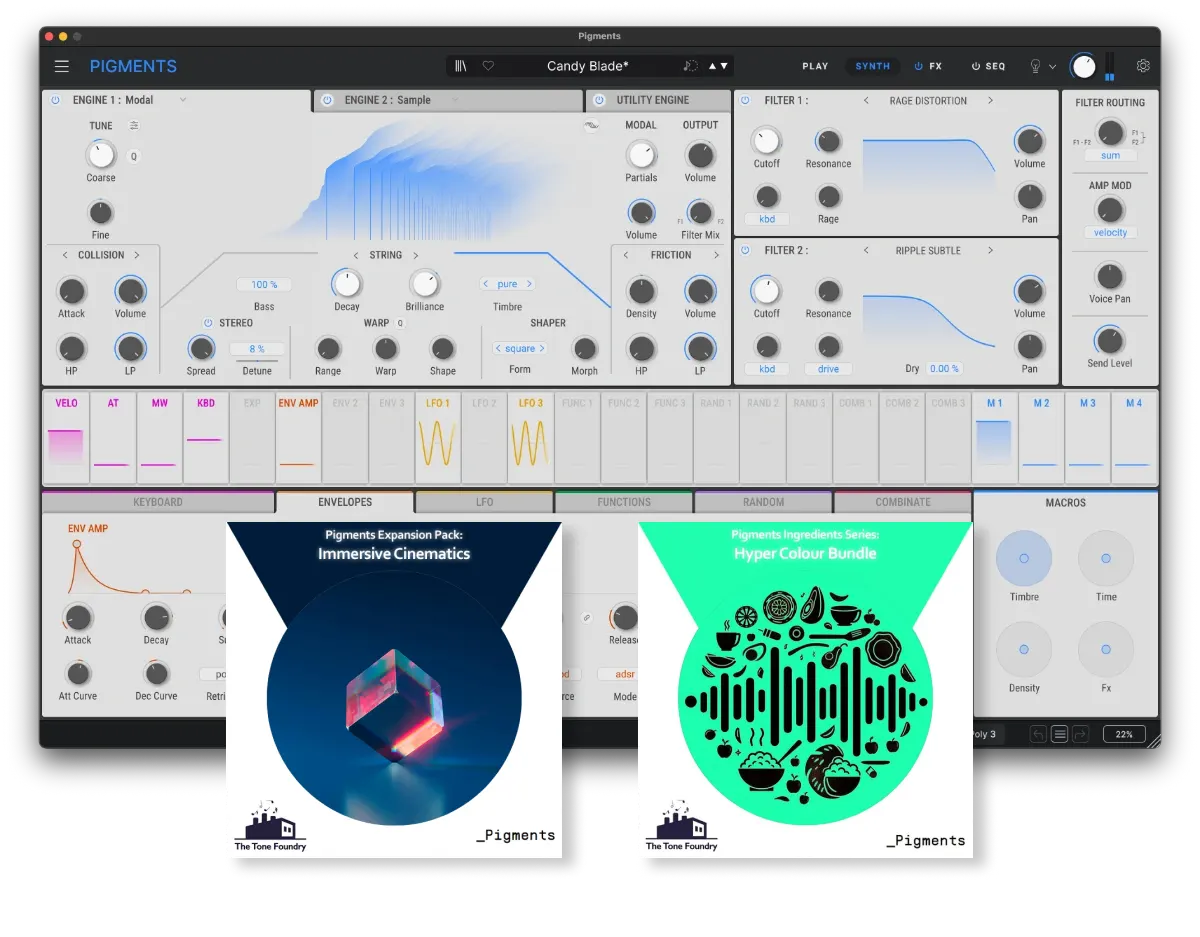This screenshot has height=937, width=1200.
Task: Click the undo arrow in the bottom bar
Action: 1037,733
